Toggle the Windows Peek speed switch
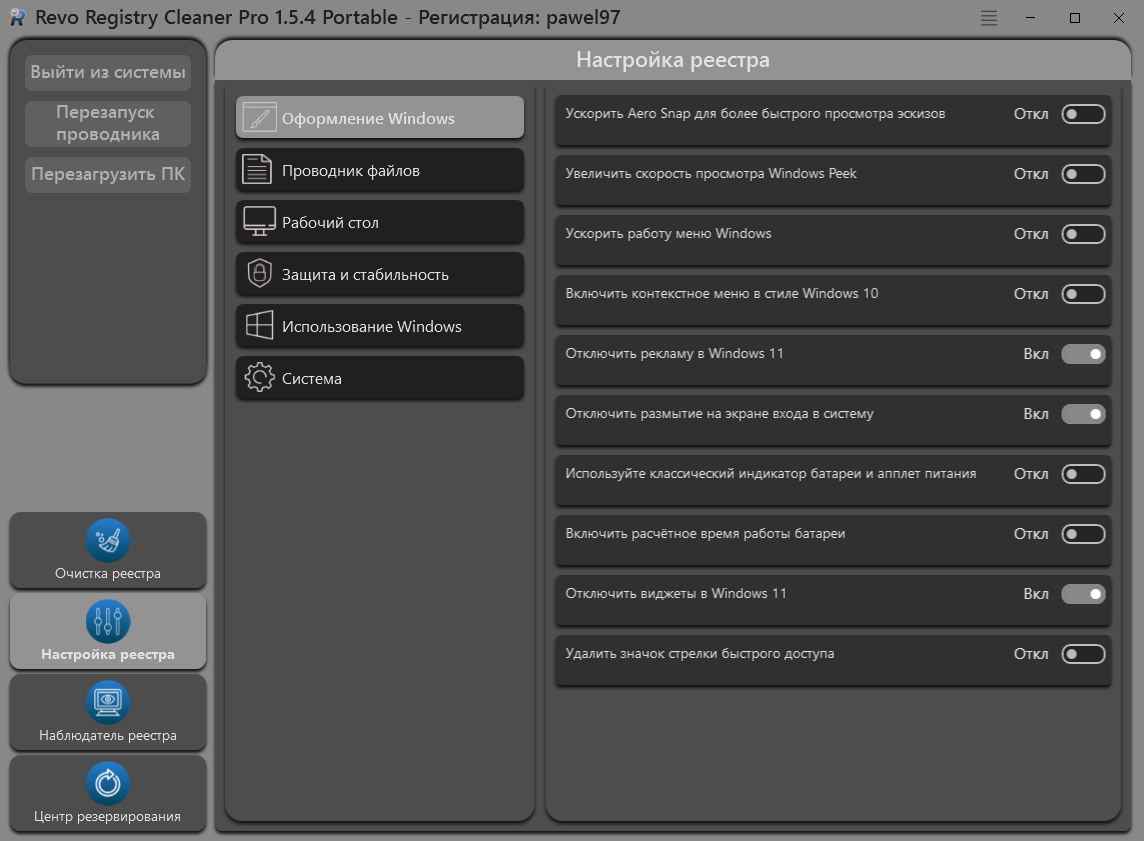Screen dimensions: 1144x841 [x=1083, y=174]
